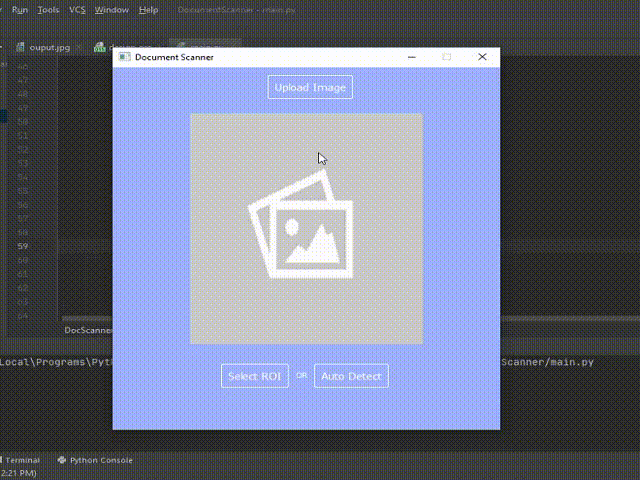640x480 pixels.
Task: Click the Scanner/main.py path in console
Action: (x=547, y=362)
